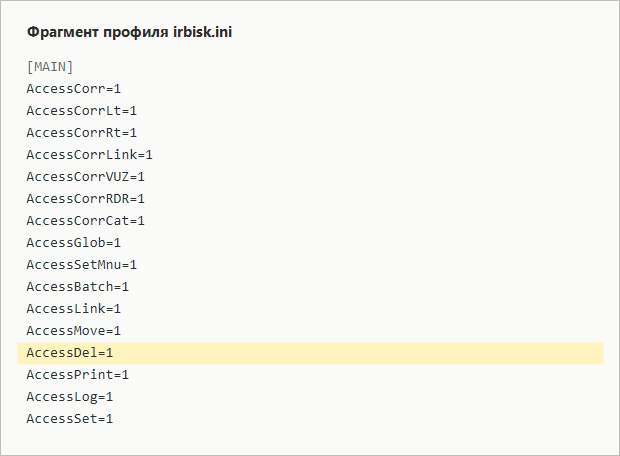Click the empty yellow highlight area right of AccessDel
Viewport: 620px width, 456px height.
[x=358, y=353]
